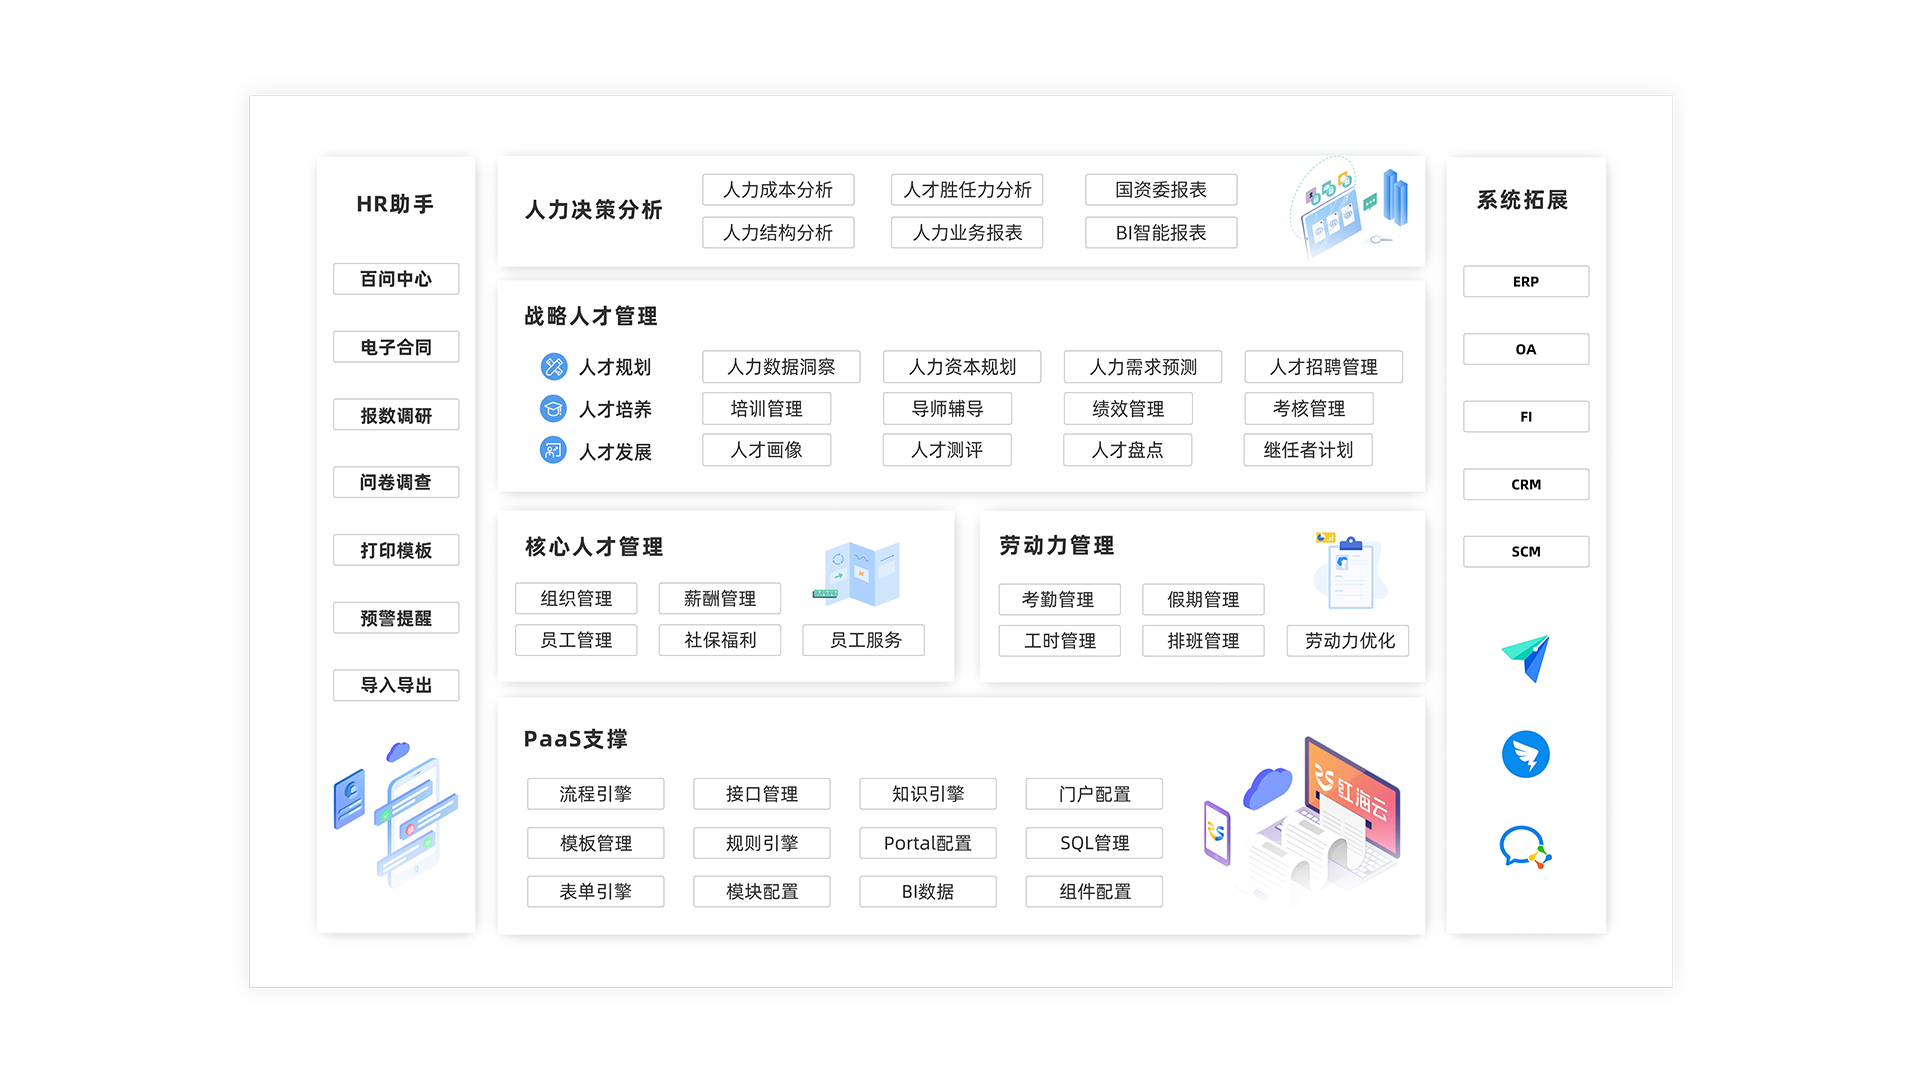Select 员工管理
Image resolution: width=1920 pixels, height=1080 pixels.
(576, 640)
